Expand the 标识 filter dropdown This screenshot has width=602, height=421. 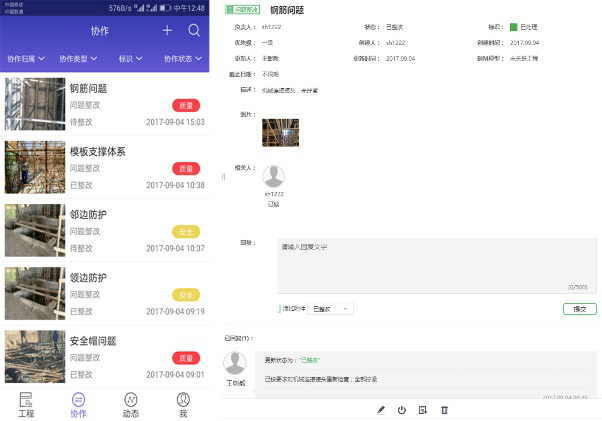(x=131, y=59)
